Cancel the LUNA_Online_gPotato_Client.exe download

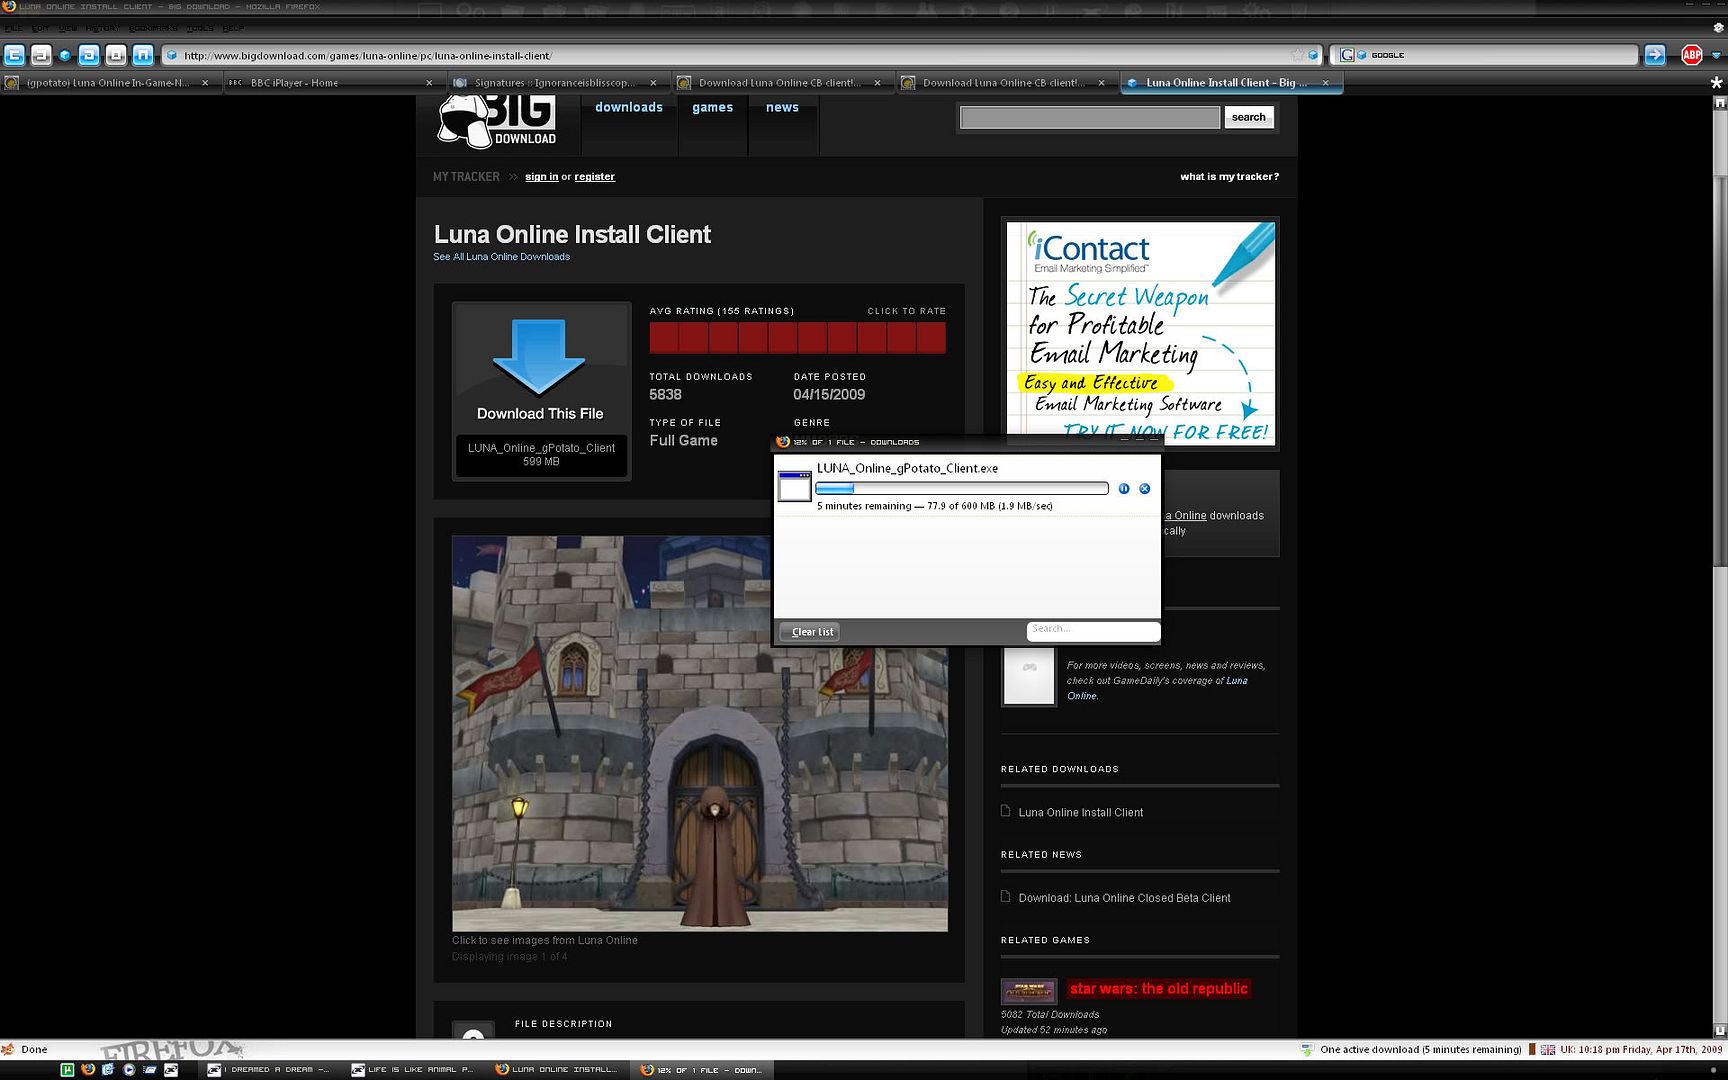click(1145, 489)
